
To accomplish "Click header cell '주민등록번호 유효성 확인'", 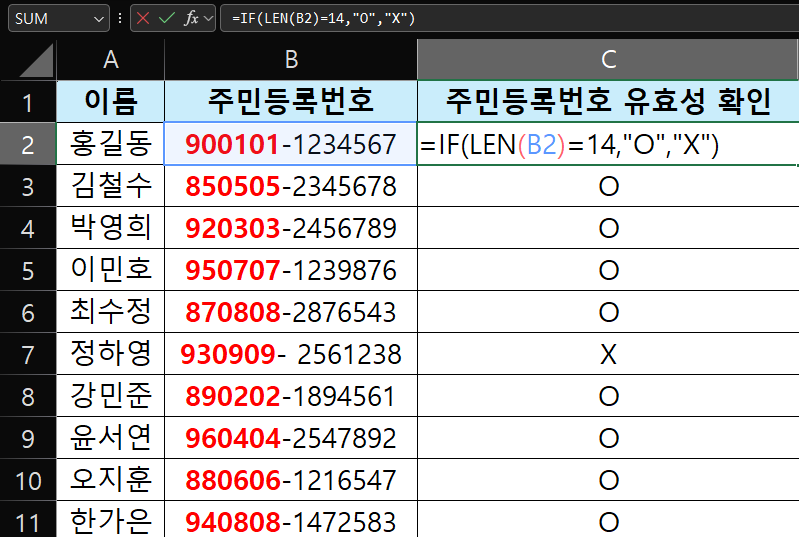I will (x=608, y=101).
